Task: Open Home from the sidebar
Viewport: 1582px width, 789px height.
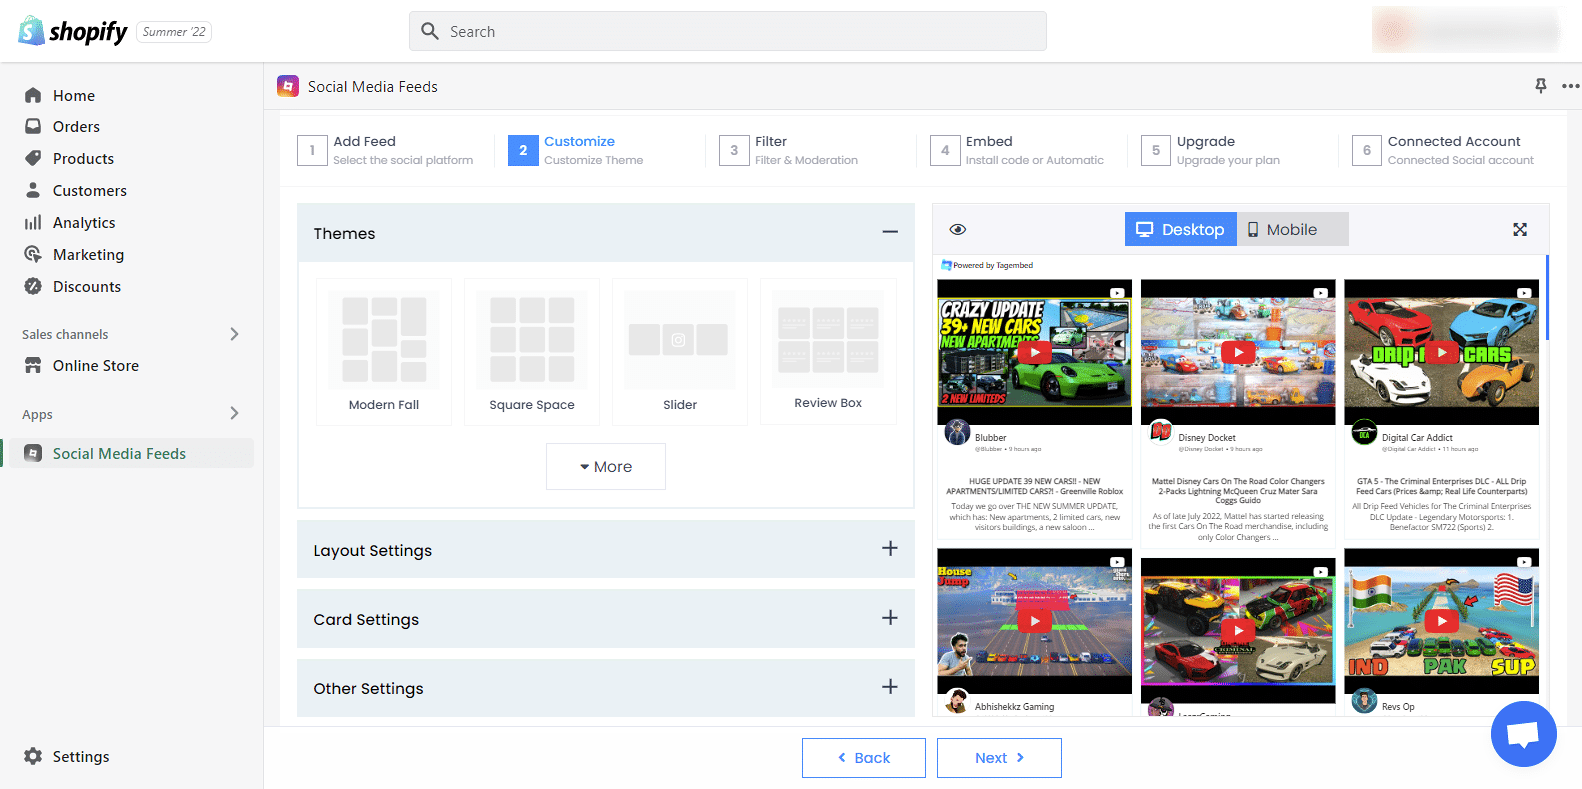Action: coord(74,95)
